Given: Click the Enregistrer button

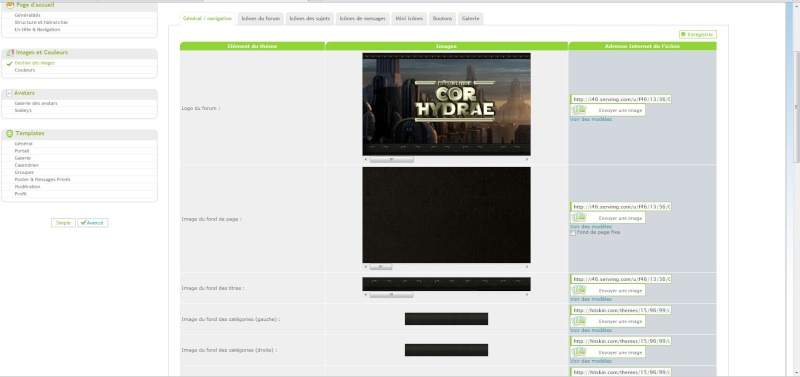Looking at the screenshot, I should (x=697, y=35).
